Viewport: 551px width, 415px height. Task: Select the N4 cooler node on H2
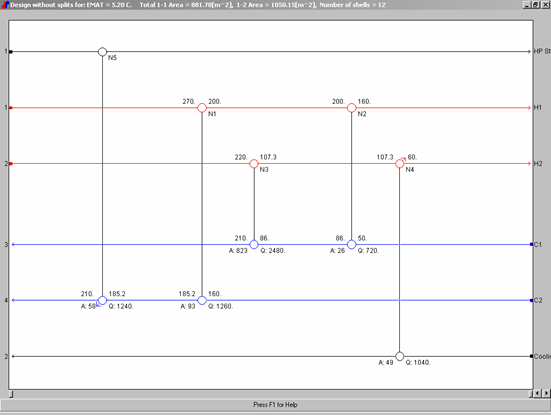(400, 163)
